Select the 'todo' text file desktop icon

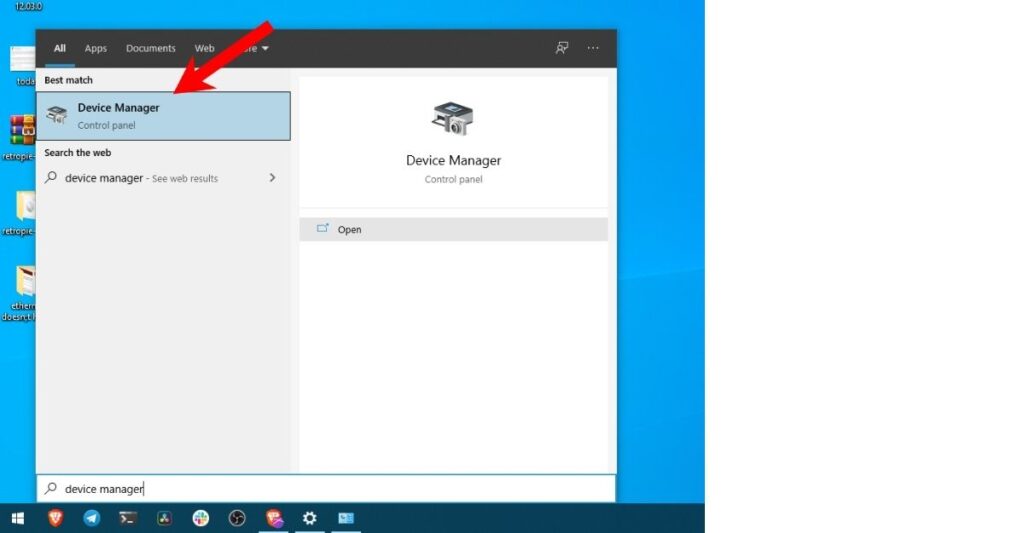[x=22, y=59]
